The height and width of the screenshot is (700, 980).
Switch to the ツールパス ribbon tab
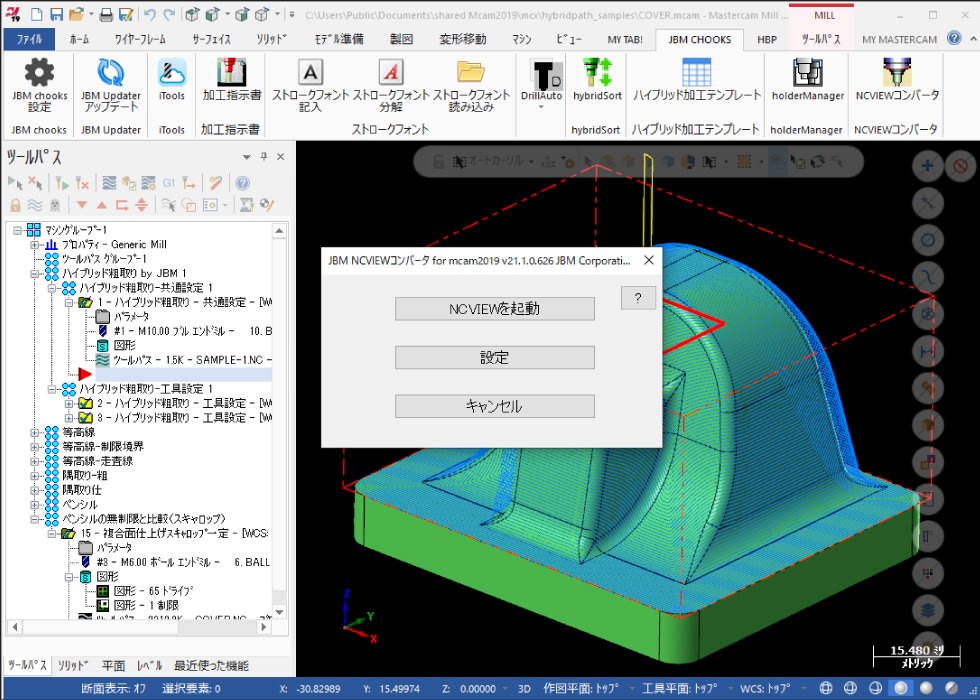(x=821, y=39)
